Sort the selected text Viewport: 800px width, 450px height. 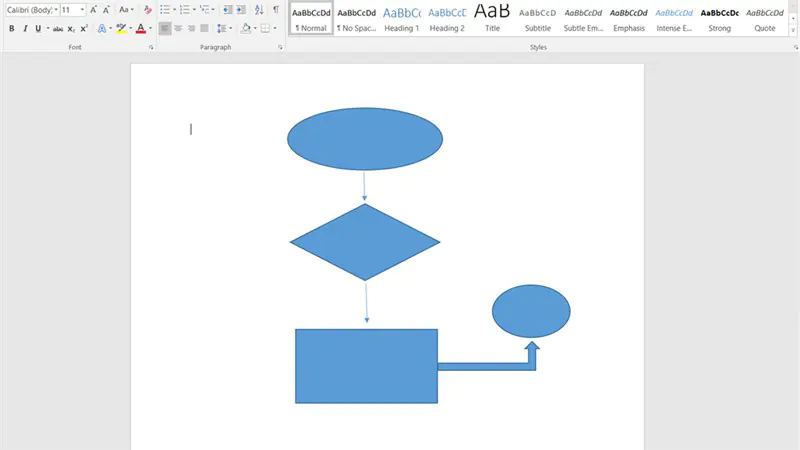(259, 10)
